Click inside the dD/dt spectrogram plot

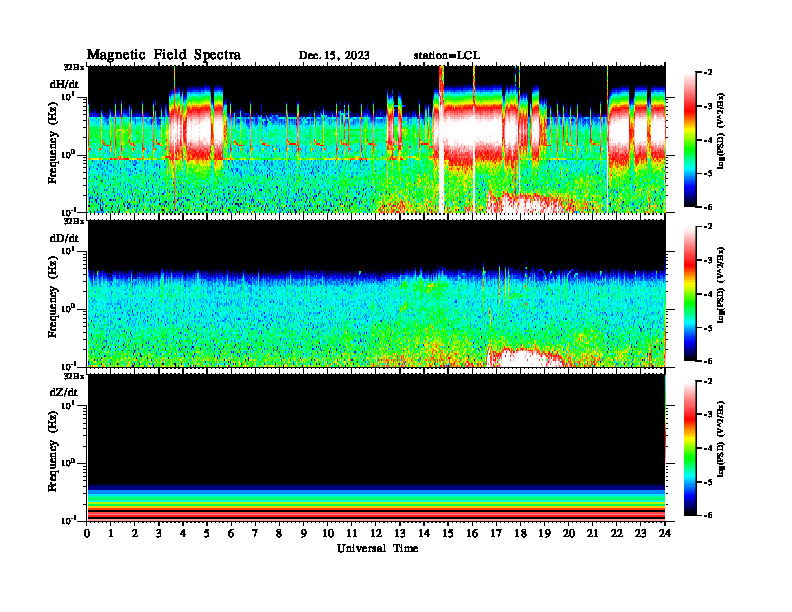tap(376, 293)
